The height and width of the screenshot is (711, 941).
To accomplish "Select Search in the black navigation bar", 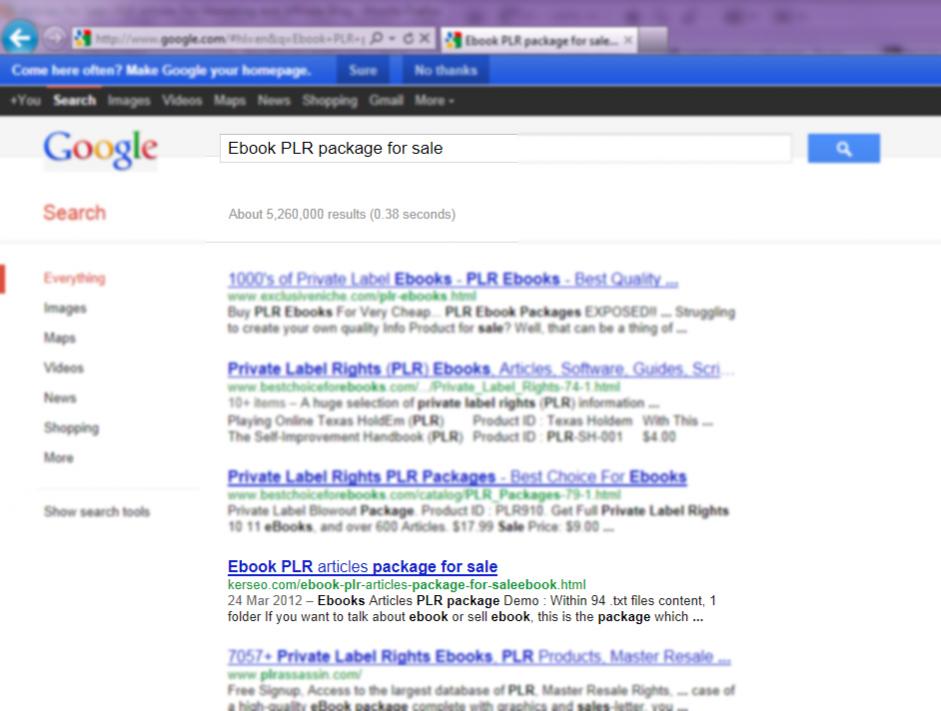I will coord(74,100).
